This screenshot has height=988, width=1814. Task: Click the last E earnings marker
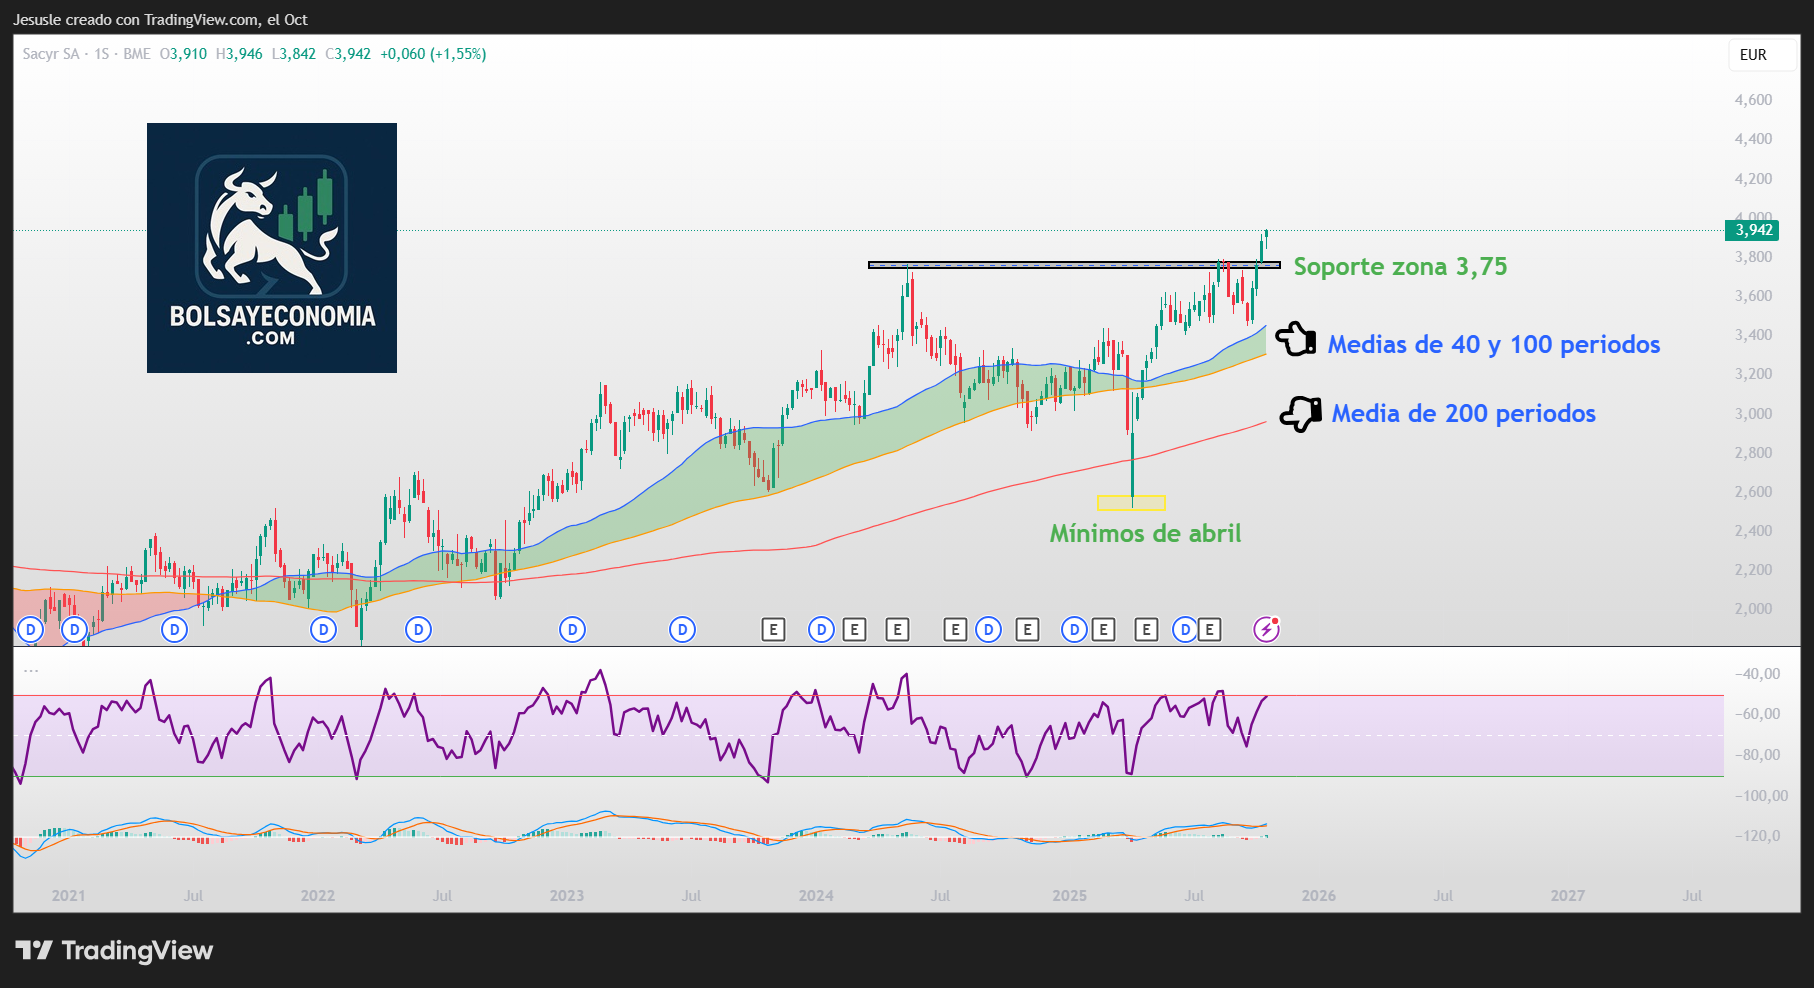tap(1210, 629)
